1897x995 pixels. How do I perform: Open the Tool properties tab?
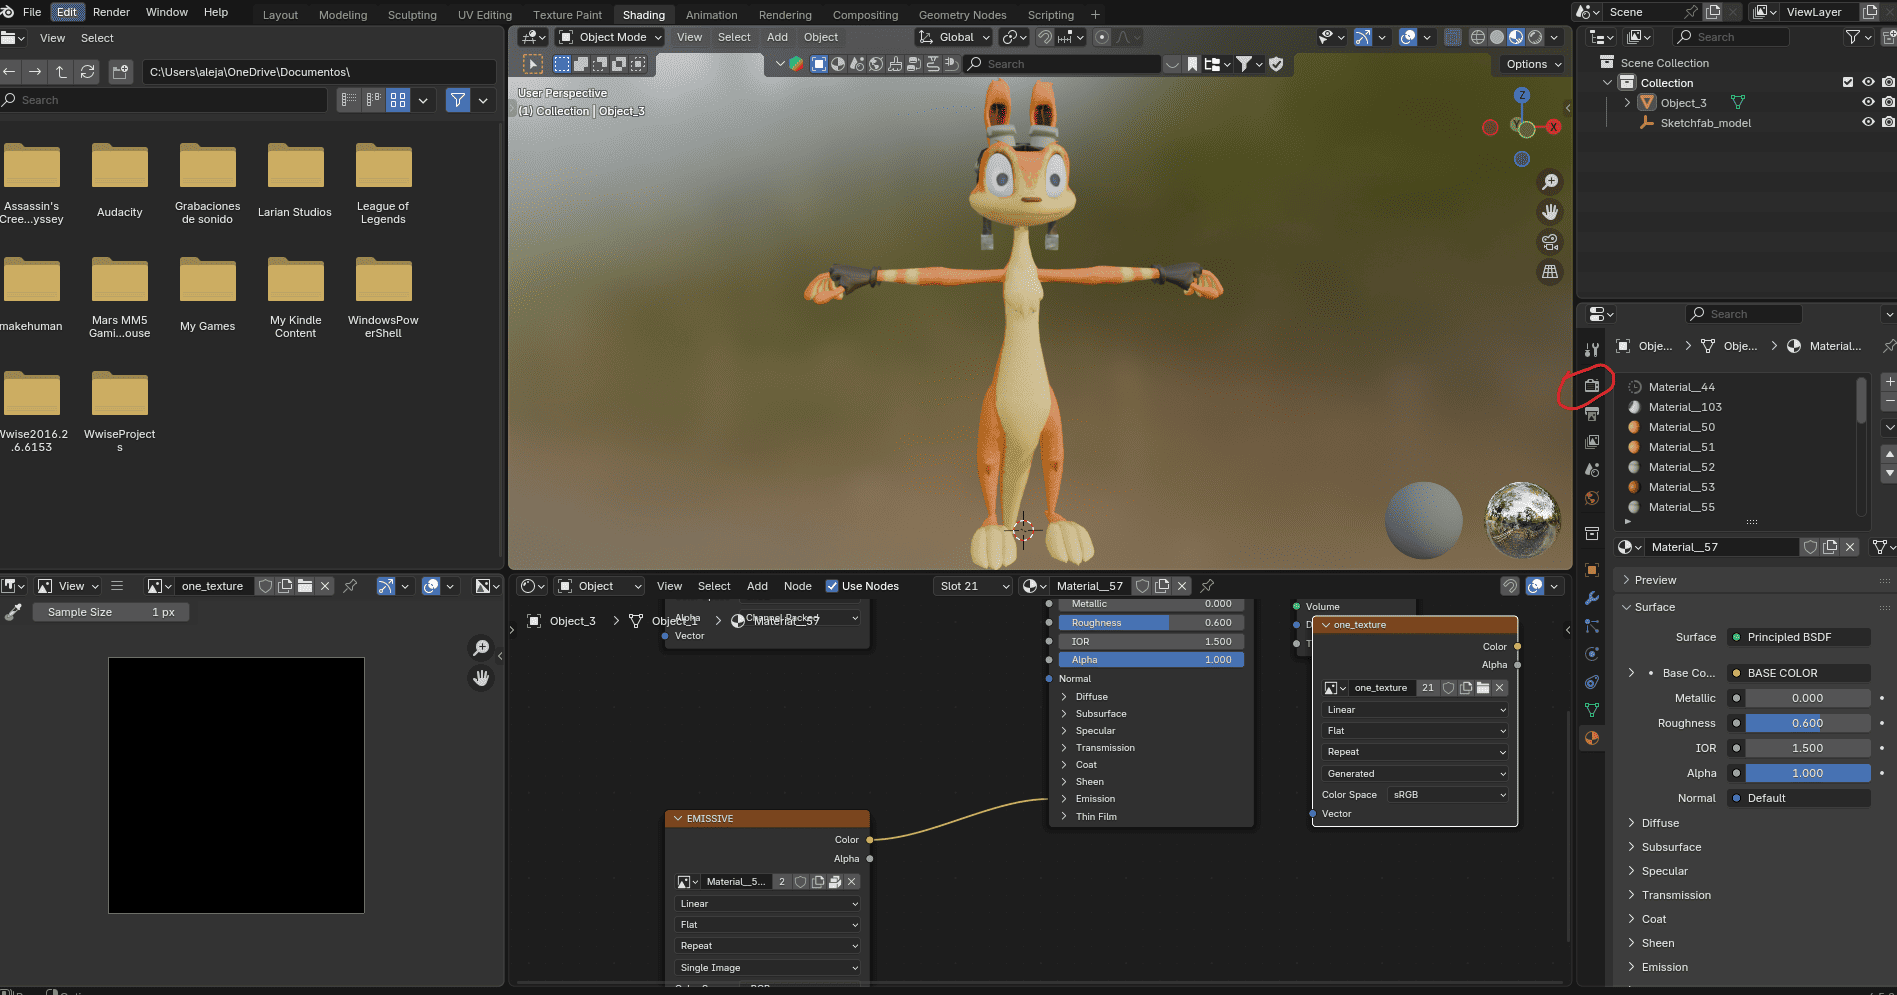click(1592, 350)
